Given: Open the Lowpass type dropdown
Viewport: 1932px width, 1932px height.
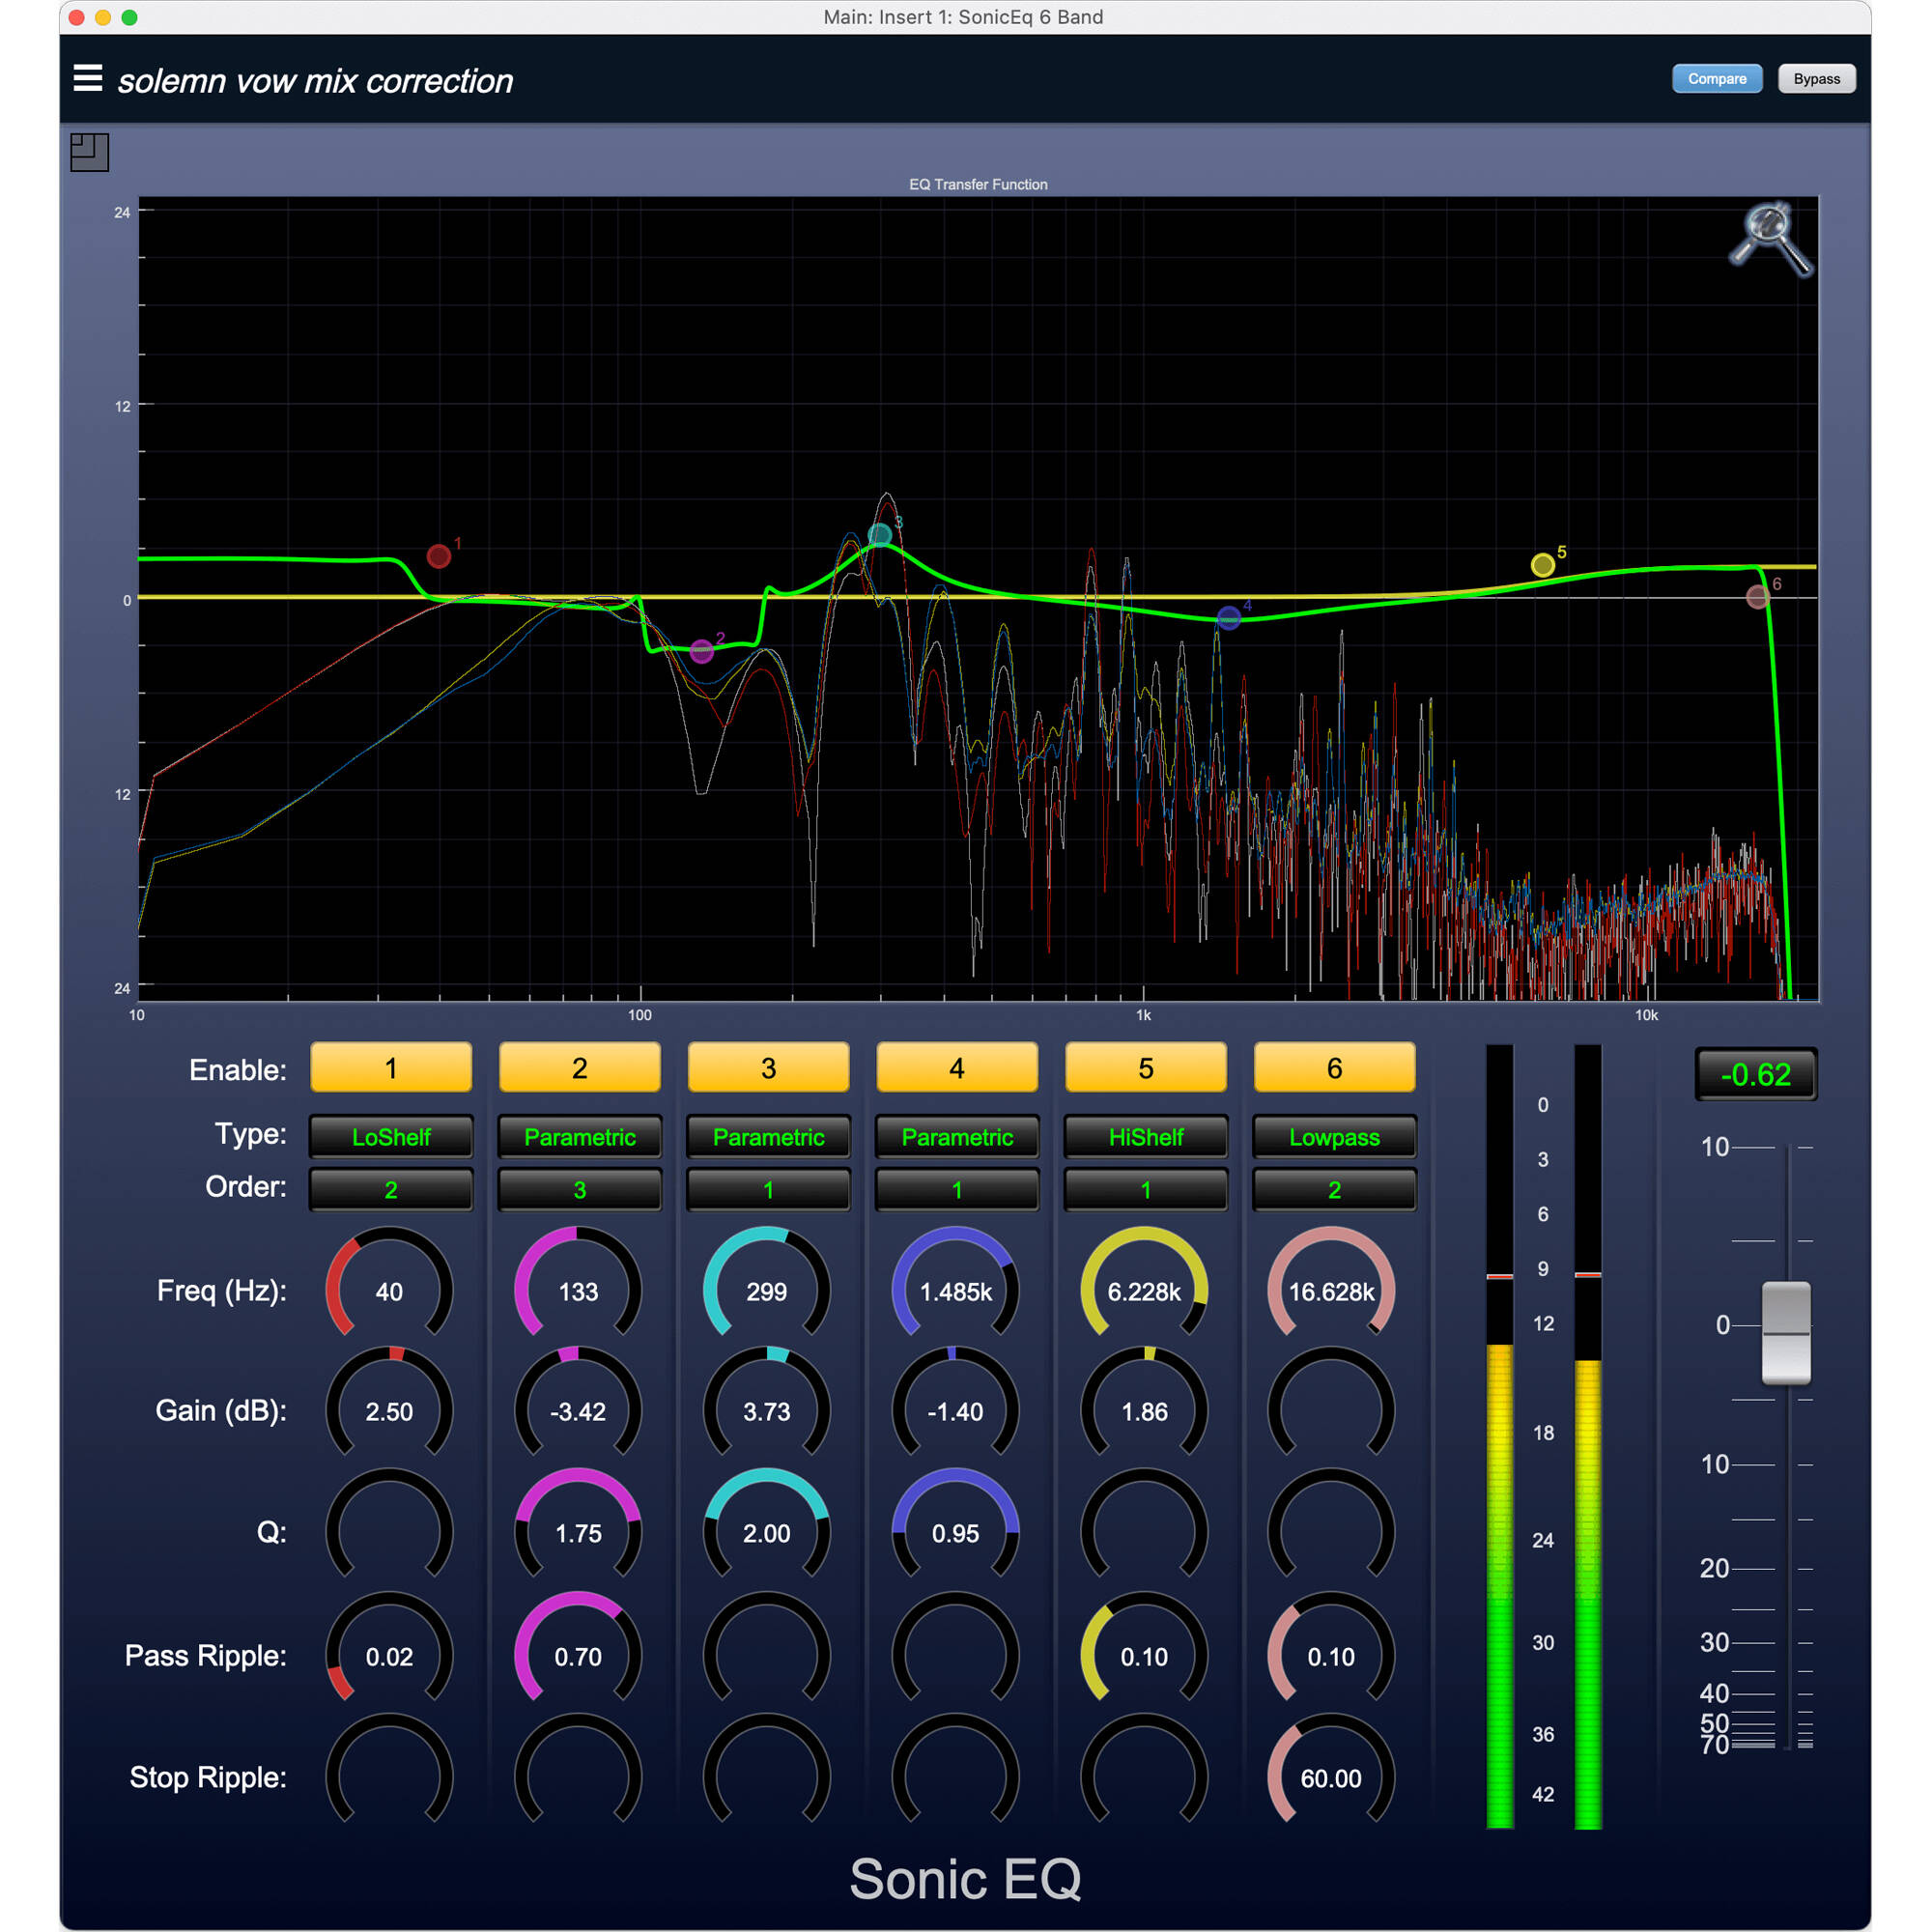Looking at the screenshot, I should 1334,1137.
